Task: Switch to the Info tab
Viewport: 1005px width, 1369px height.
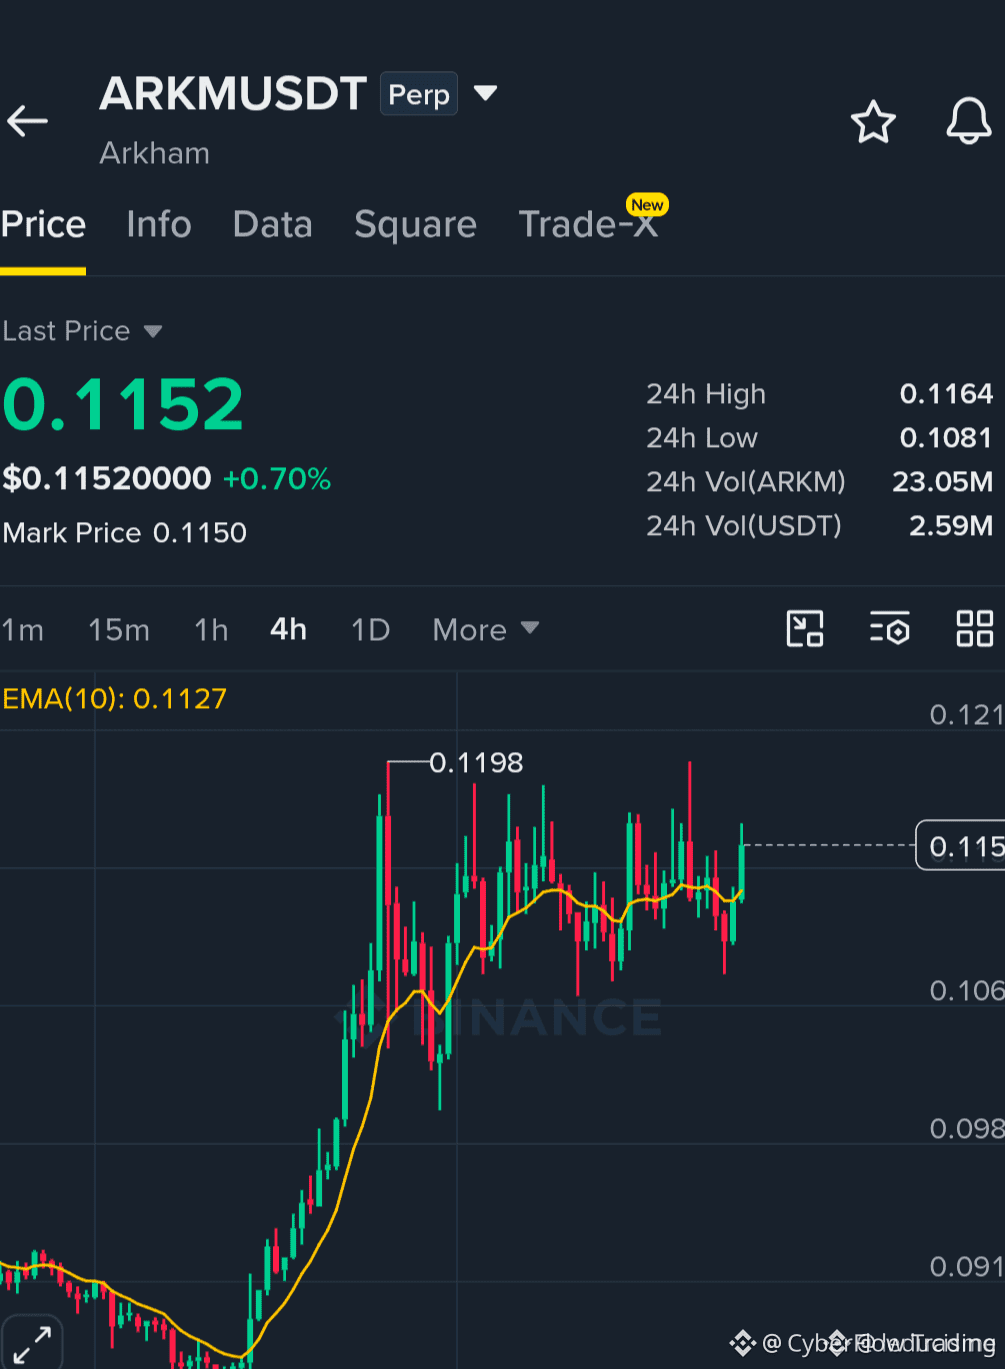Action: 159,224
